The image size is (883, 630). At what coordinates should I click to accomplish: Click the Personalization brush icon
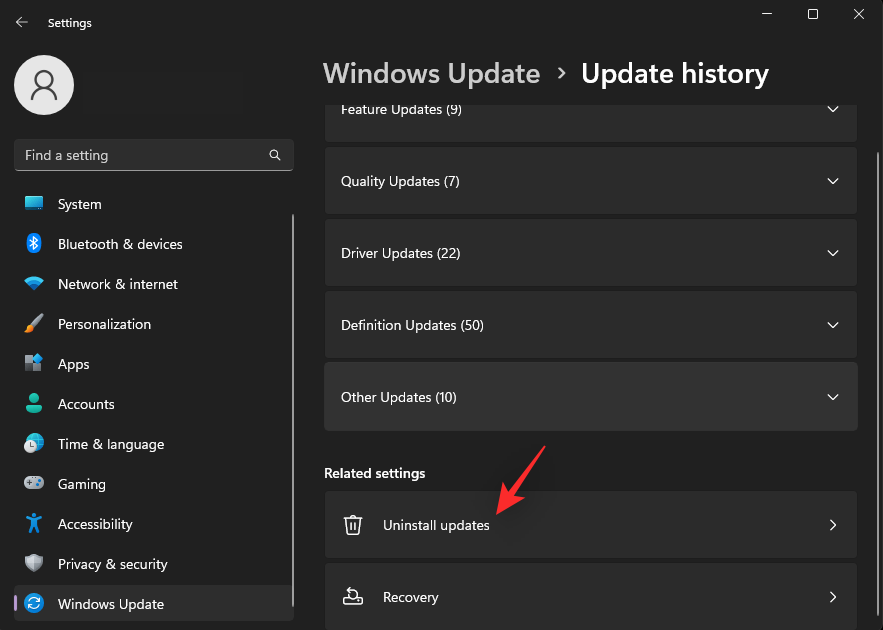[33, 324]
